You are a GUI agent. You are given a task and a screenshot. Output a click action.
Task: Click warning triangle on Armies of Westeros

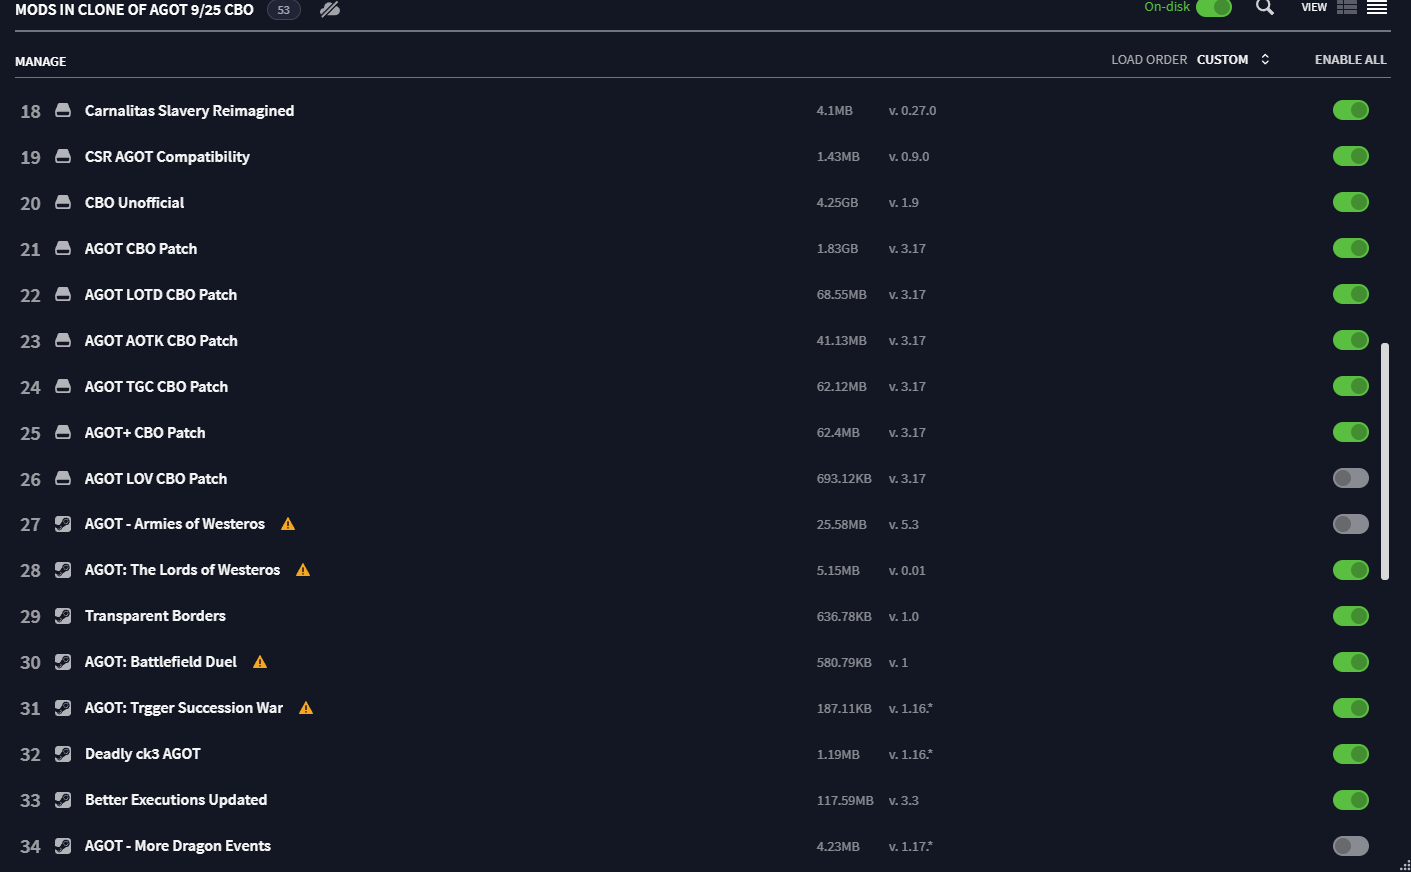coord(288,524)
